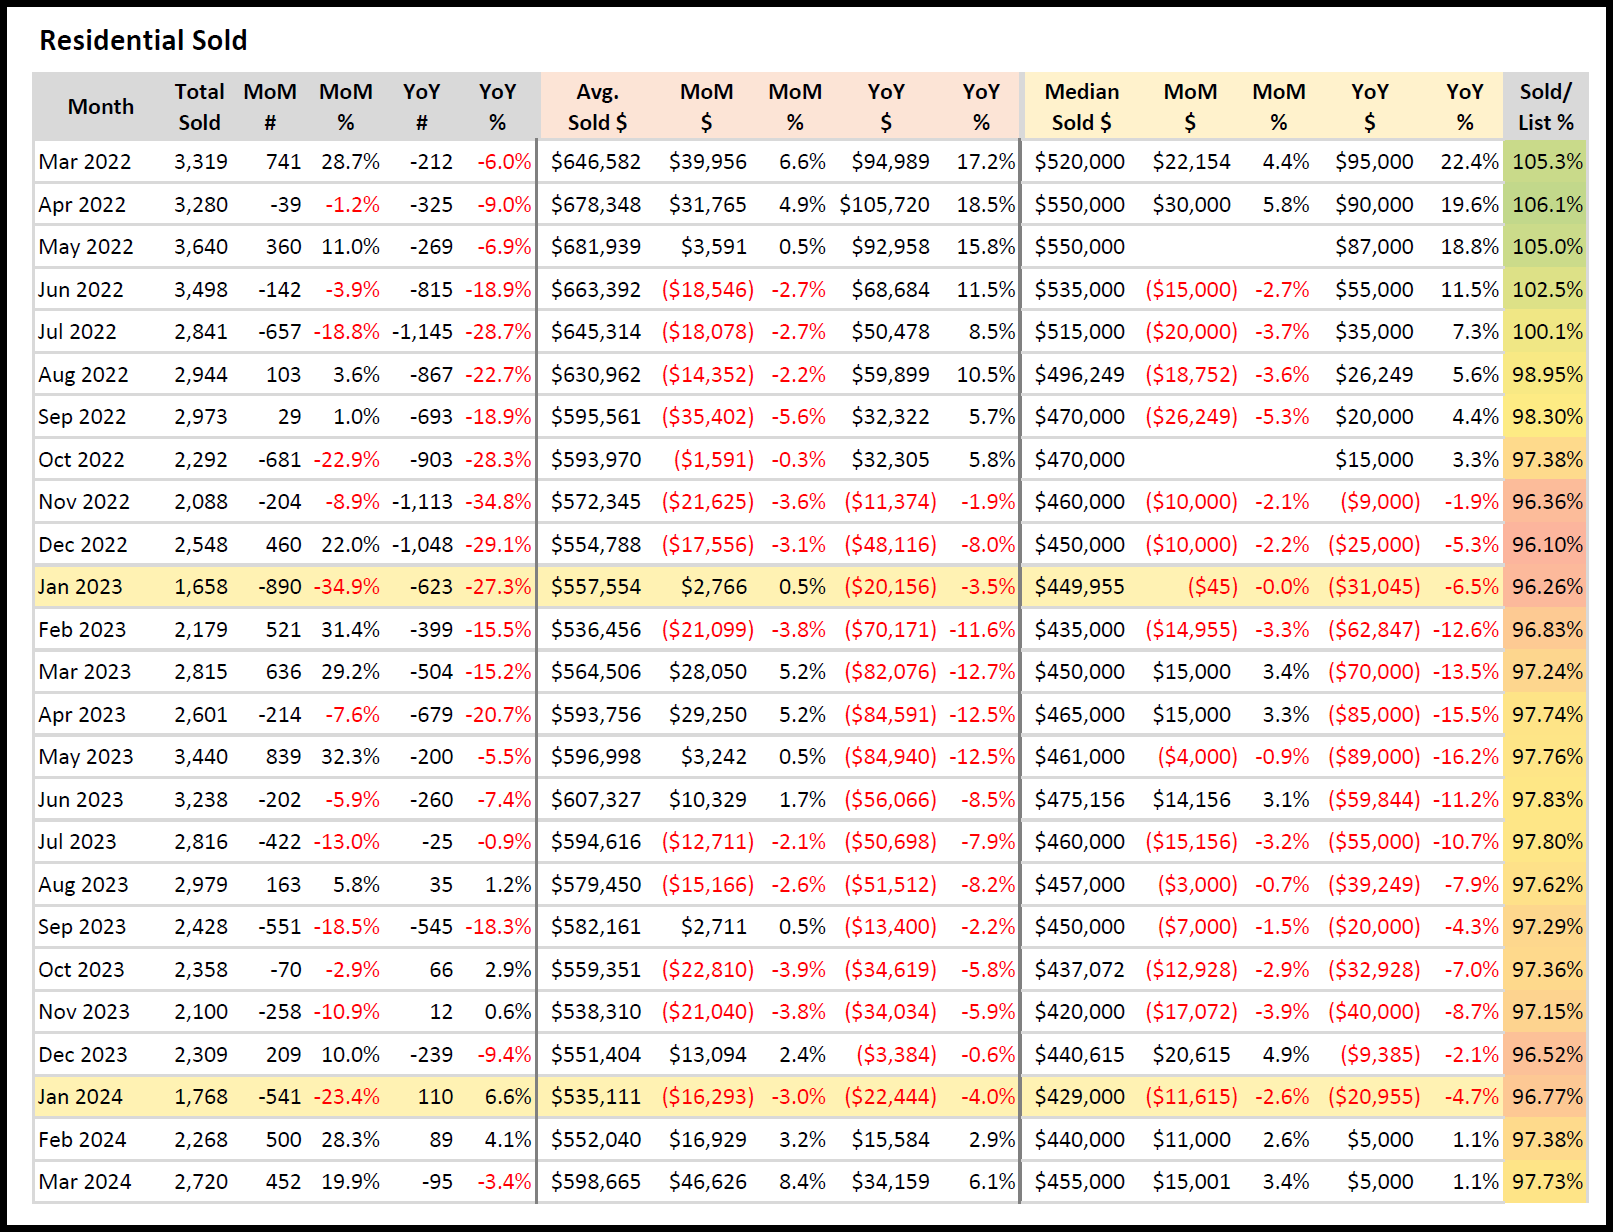Click the green 106.1% Sold/List cell

(1547, 205)
